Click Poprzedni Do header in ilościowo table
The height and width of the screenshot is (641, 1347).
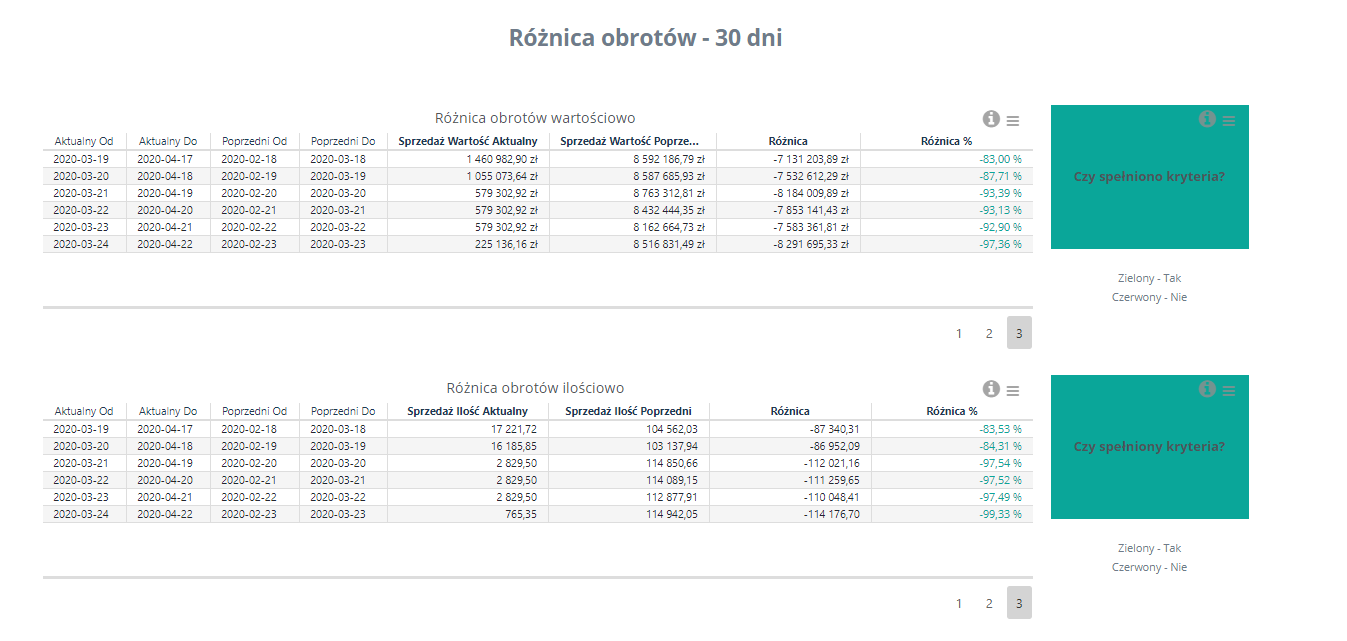[343, 411]
